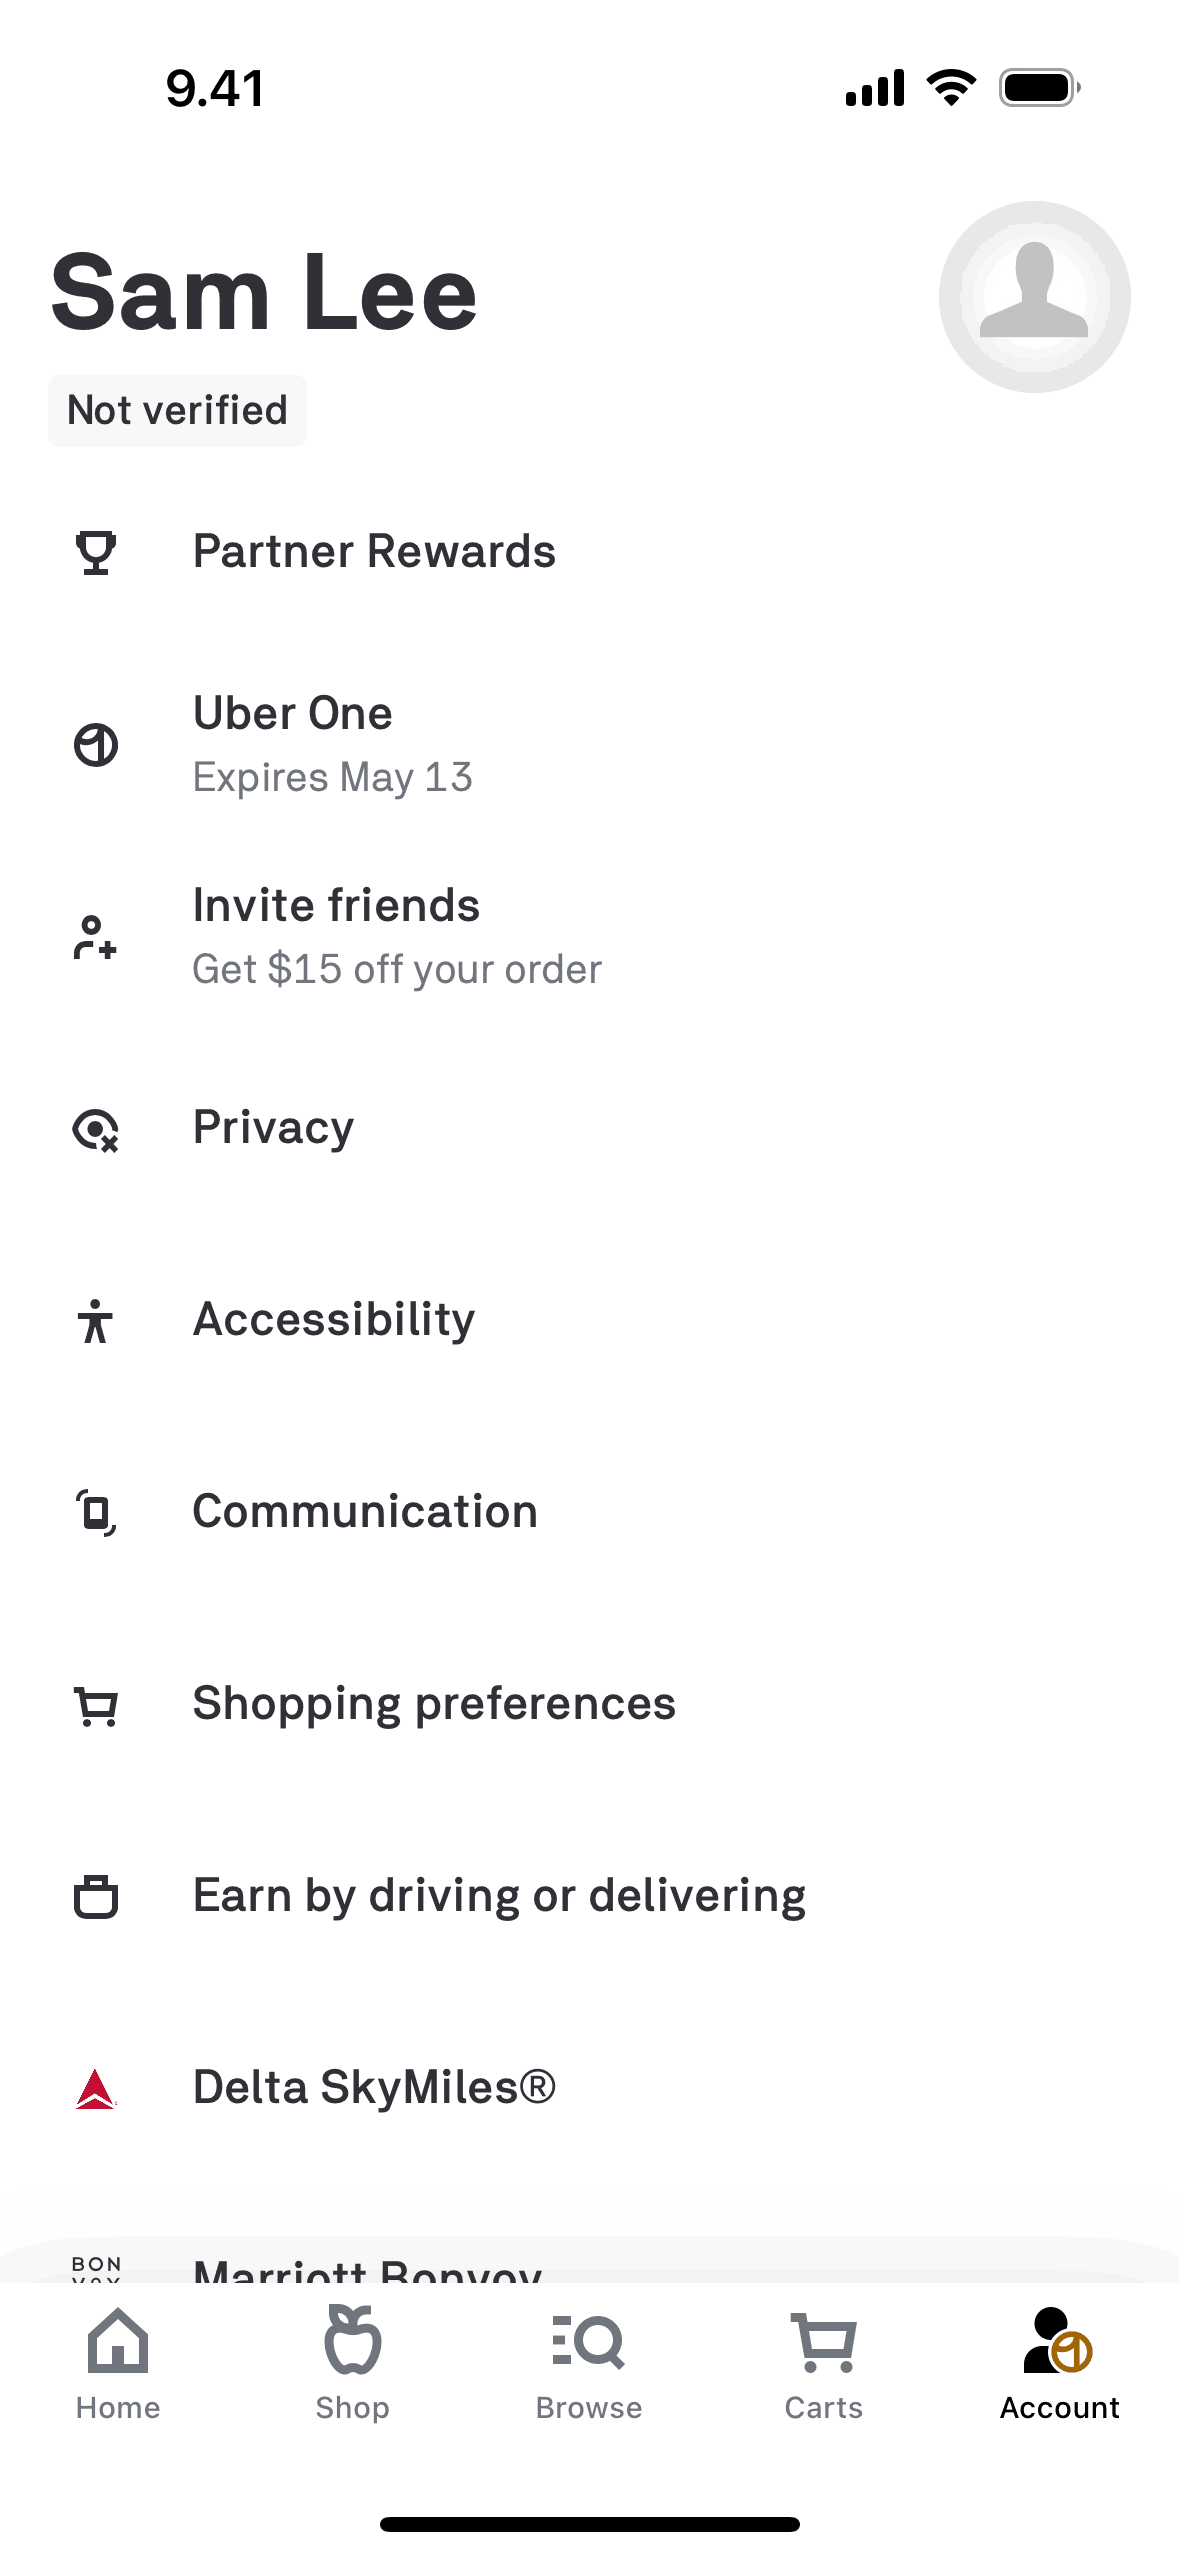Open the Marriott Bonvoy entry
This screenshot has height=2556, width=1179.
coord(367,2268)
